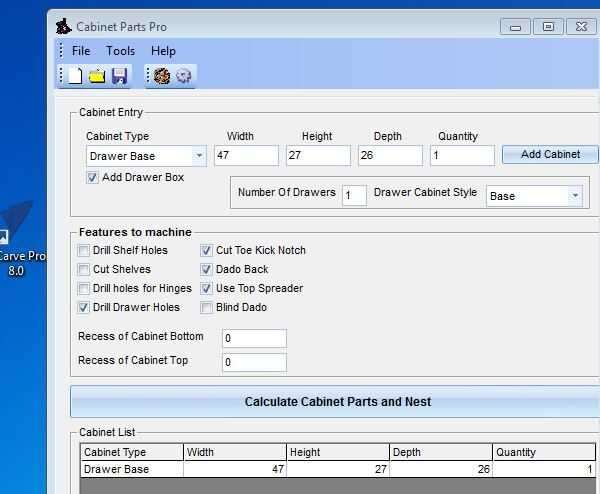Enable Blind Dado checkbox
This screenshot has height=494, width=600.
[206, 307]
